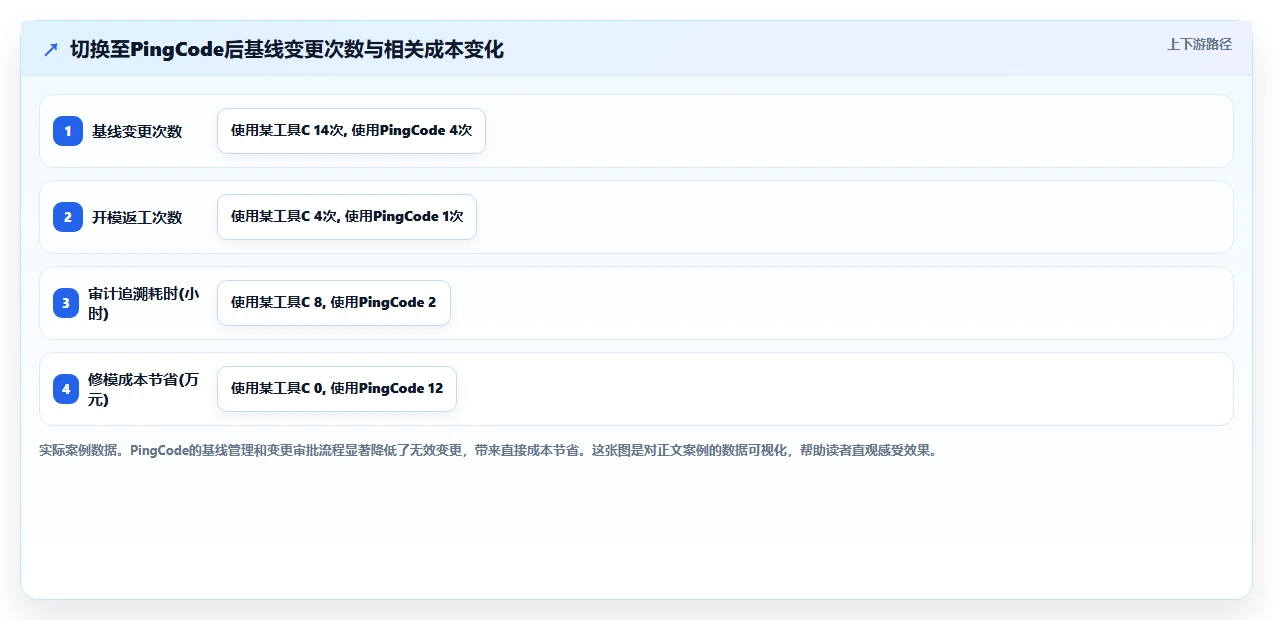
Task: Click the footnote starting 实际案例数据
Action: pyautogui.click(x=489, y=451)
